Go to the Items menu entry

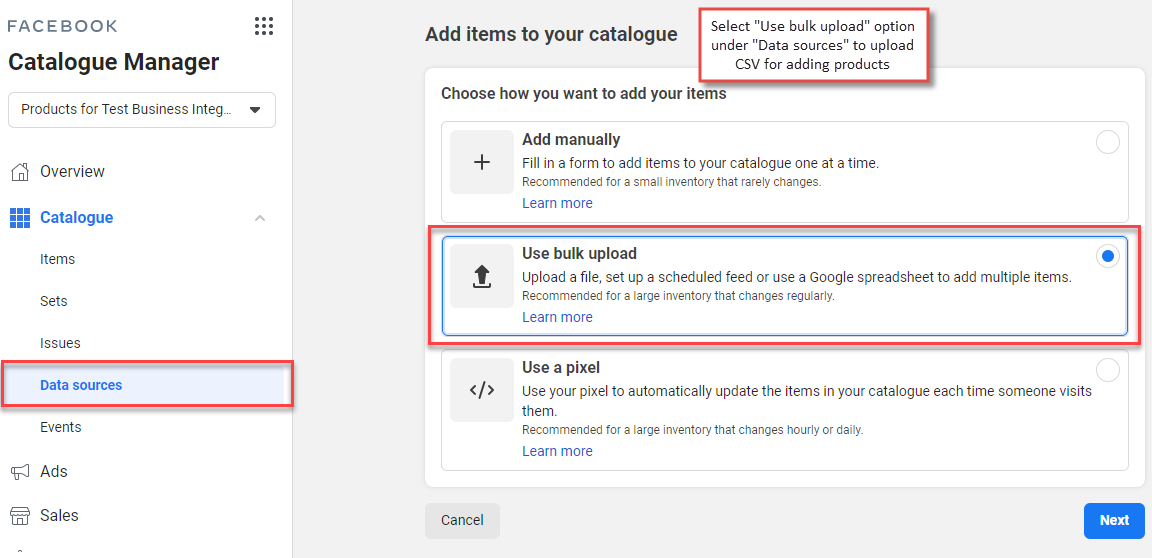pos(57,259)
